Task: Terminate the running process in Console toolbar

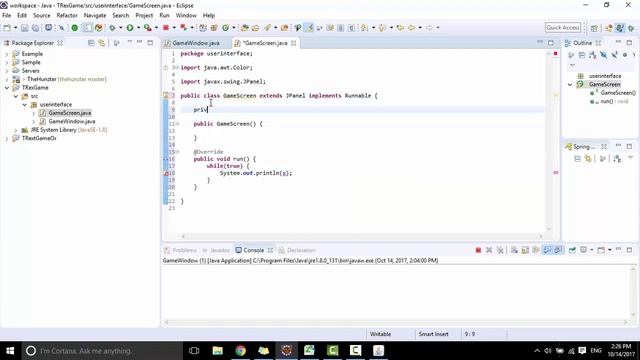Action: click(478, 250)
